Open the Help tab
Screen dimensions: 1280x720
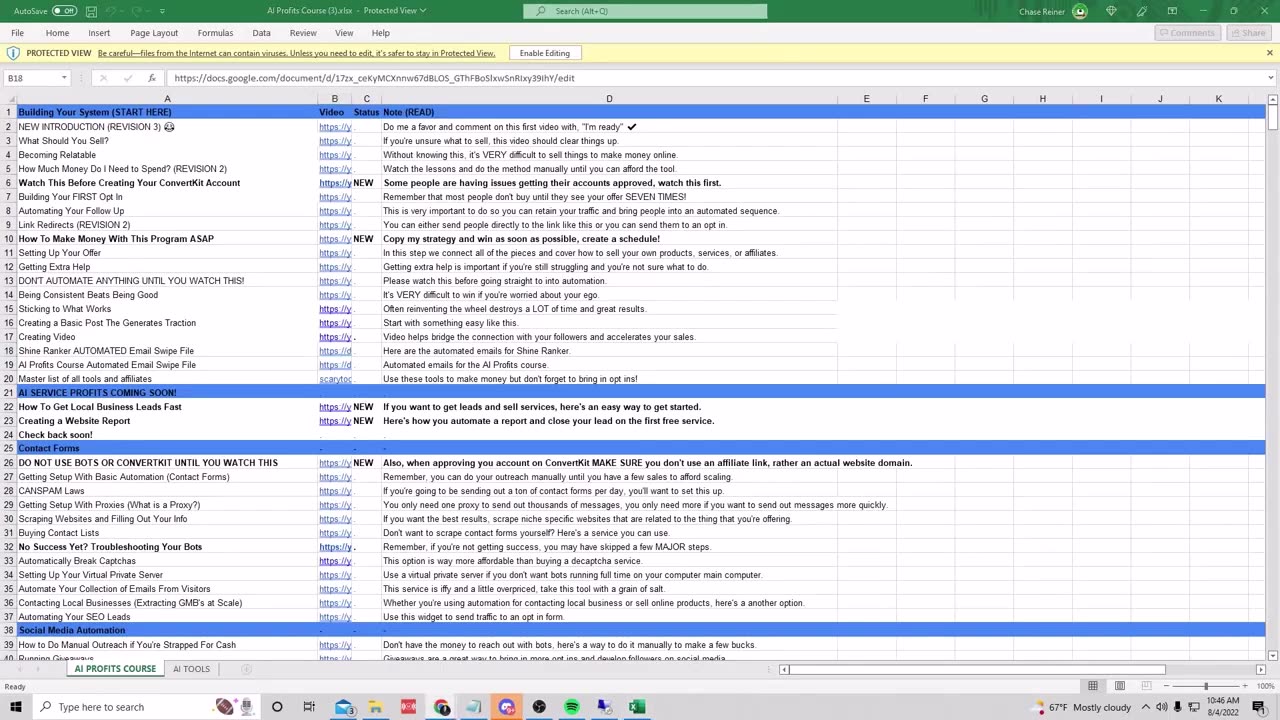tap(381, 33)
